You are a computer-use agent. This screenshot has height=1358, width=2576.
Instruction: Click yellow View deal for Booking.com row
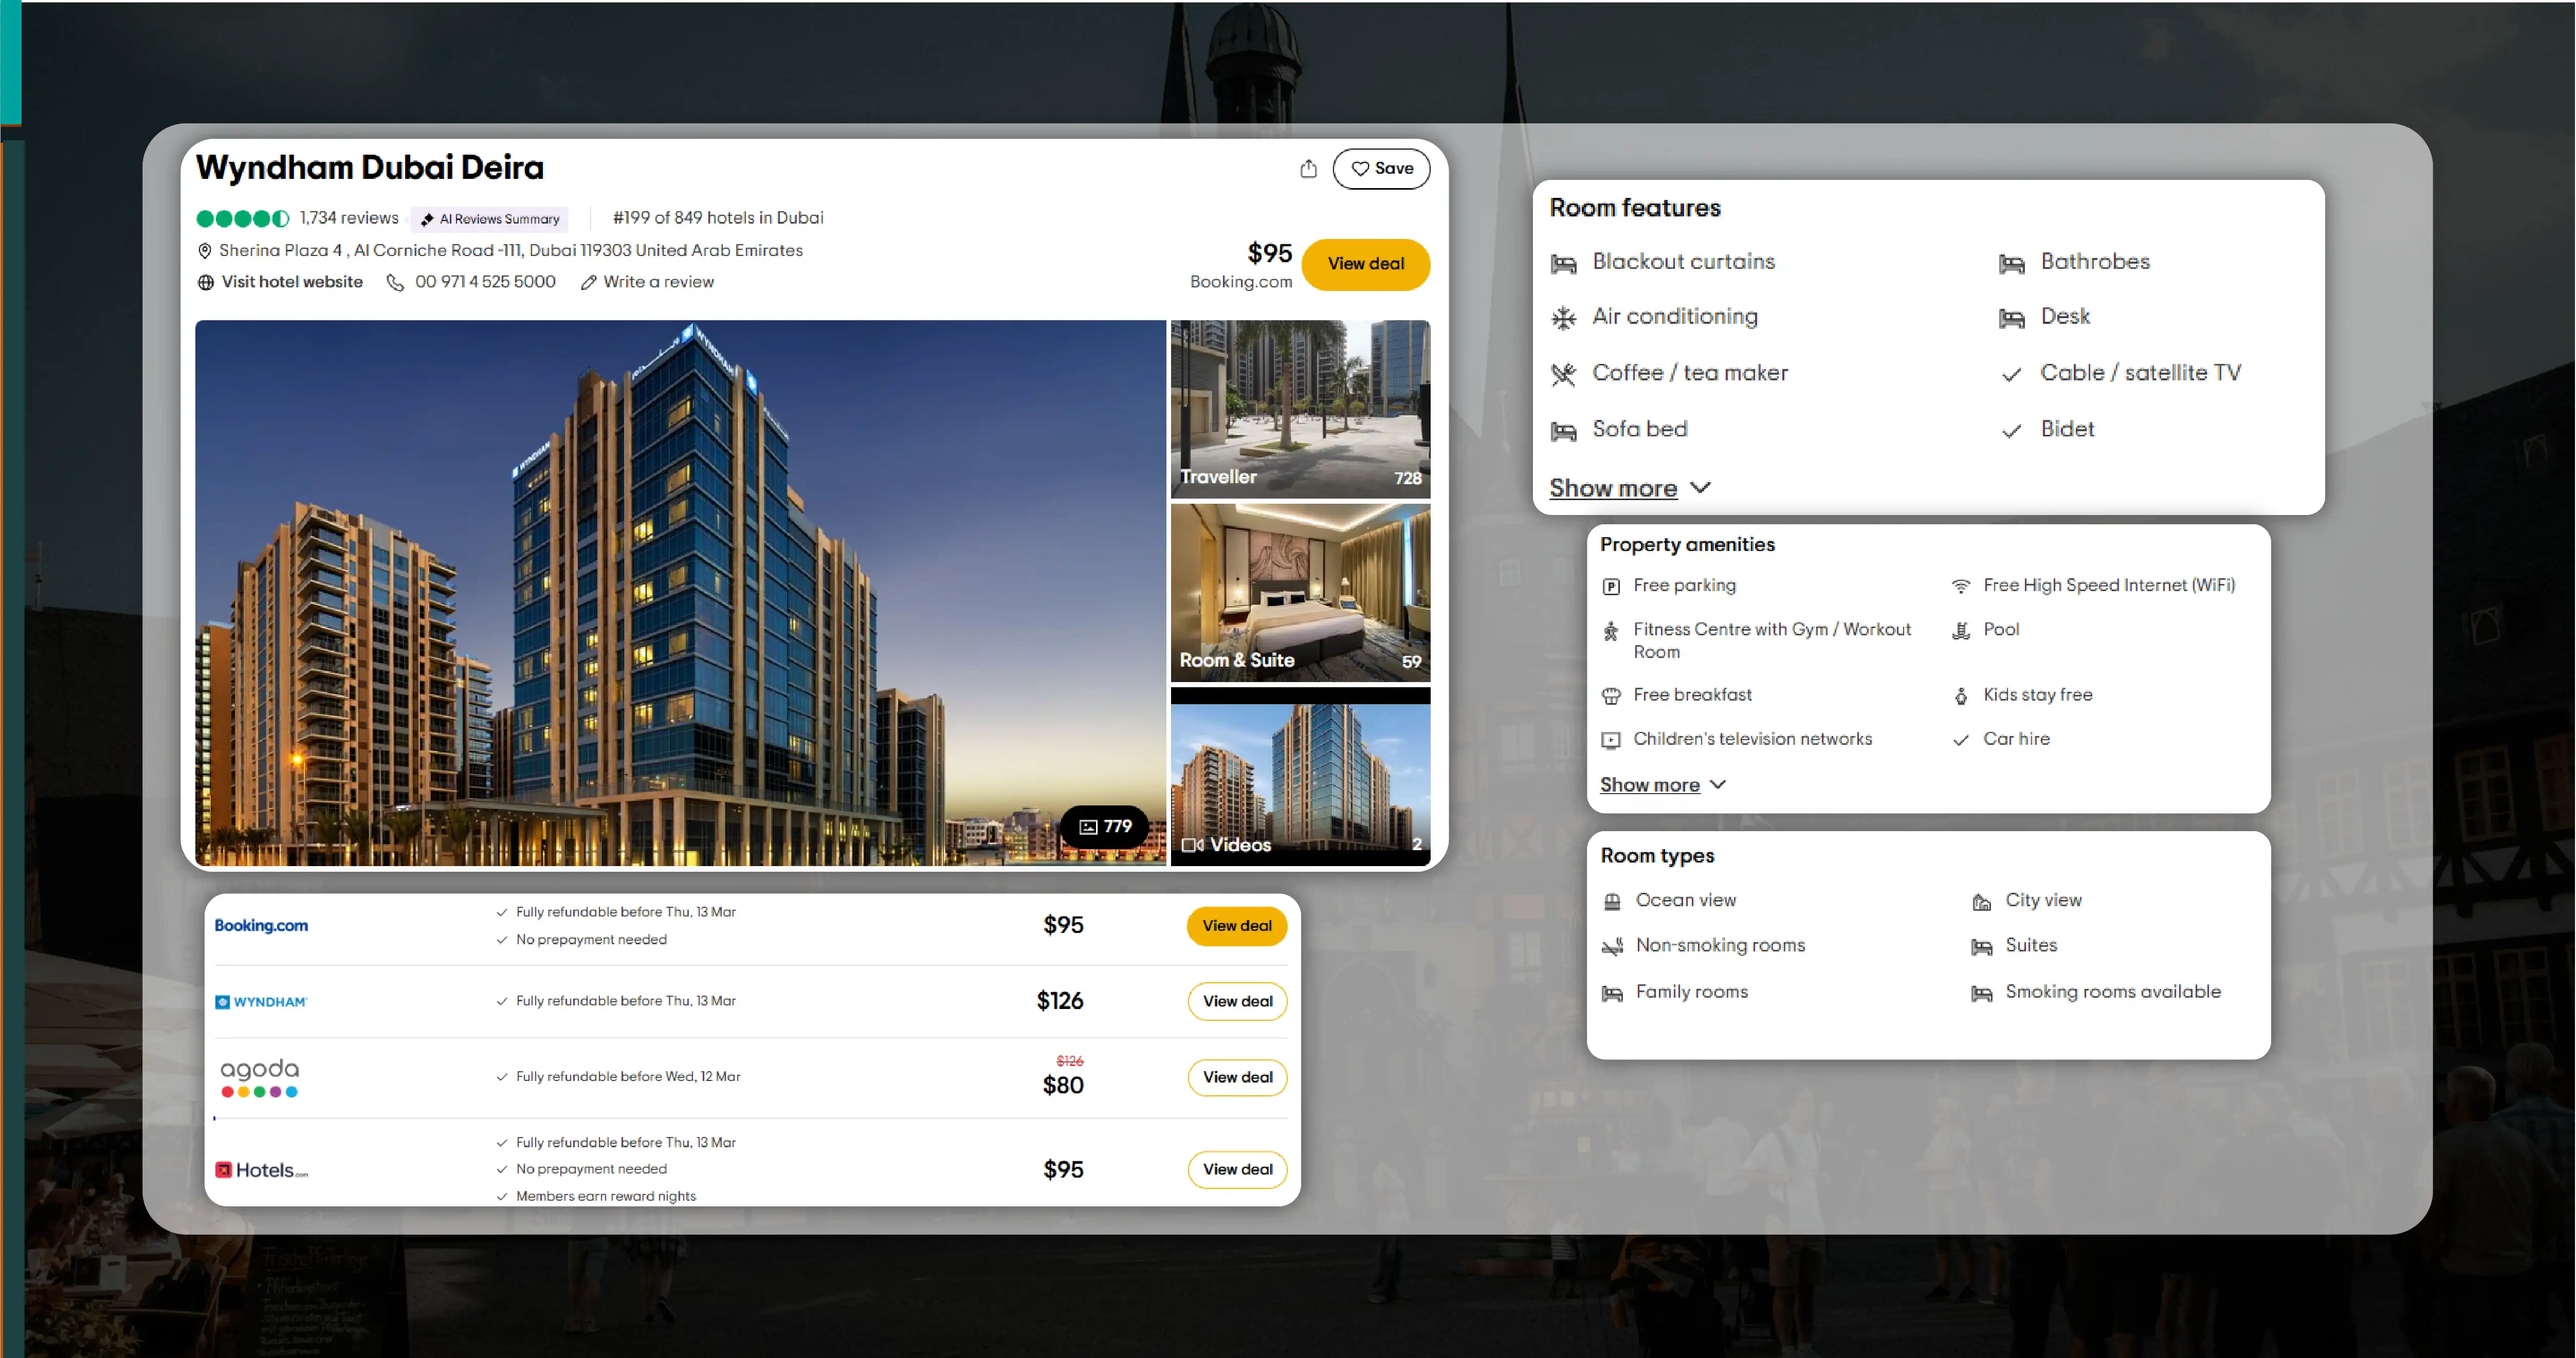[x=1236, y=926]
